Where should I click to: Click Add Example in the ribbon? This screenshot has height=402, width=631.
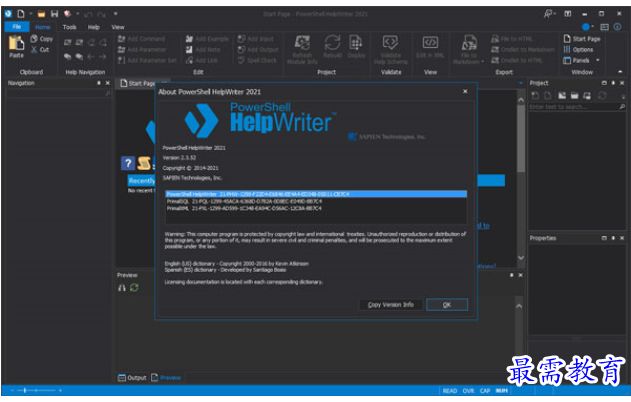click(207, 39)
